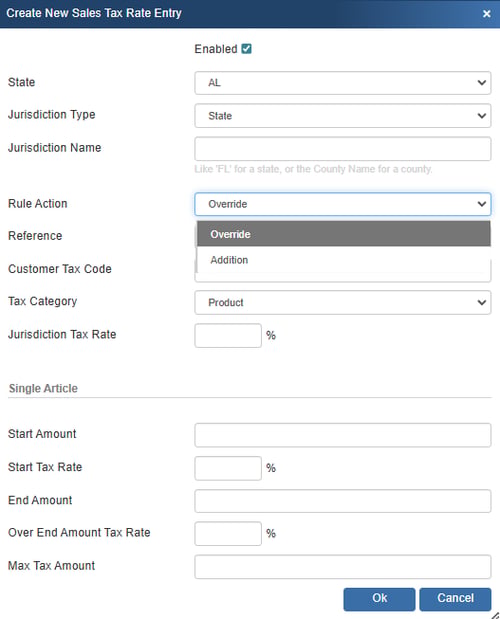The image size is (500, 619).
Task: Close the Create New Sales Tax Rate dialog
Action: pyautogui.click(x=487, y=14)
